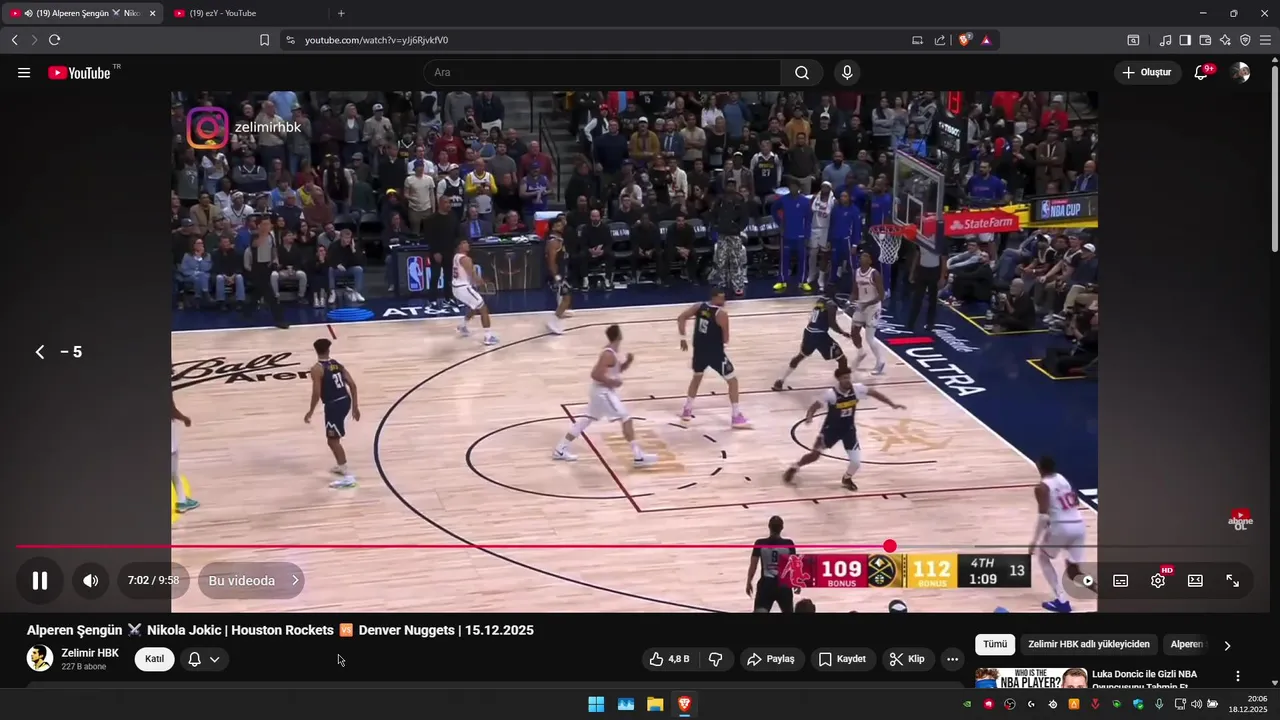Click the install app icon in address bar
Viewport: 1280px width, 720px height.
pos(917,40)
